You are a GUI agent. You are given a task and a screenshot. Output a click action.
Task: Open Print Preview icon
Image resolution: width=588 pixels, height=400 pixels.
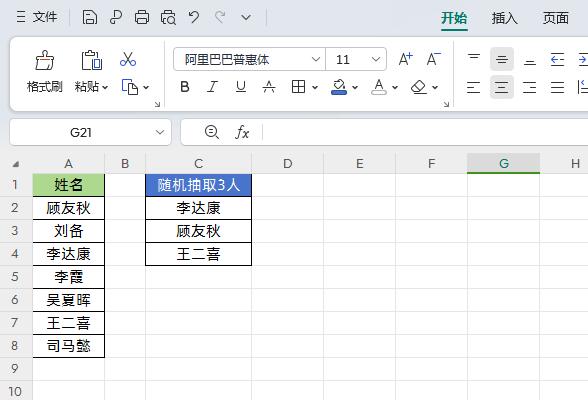(168, 18)
